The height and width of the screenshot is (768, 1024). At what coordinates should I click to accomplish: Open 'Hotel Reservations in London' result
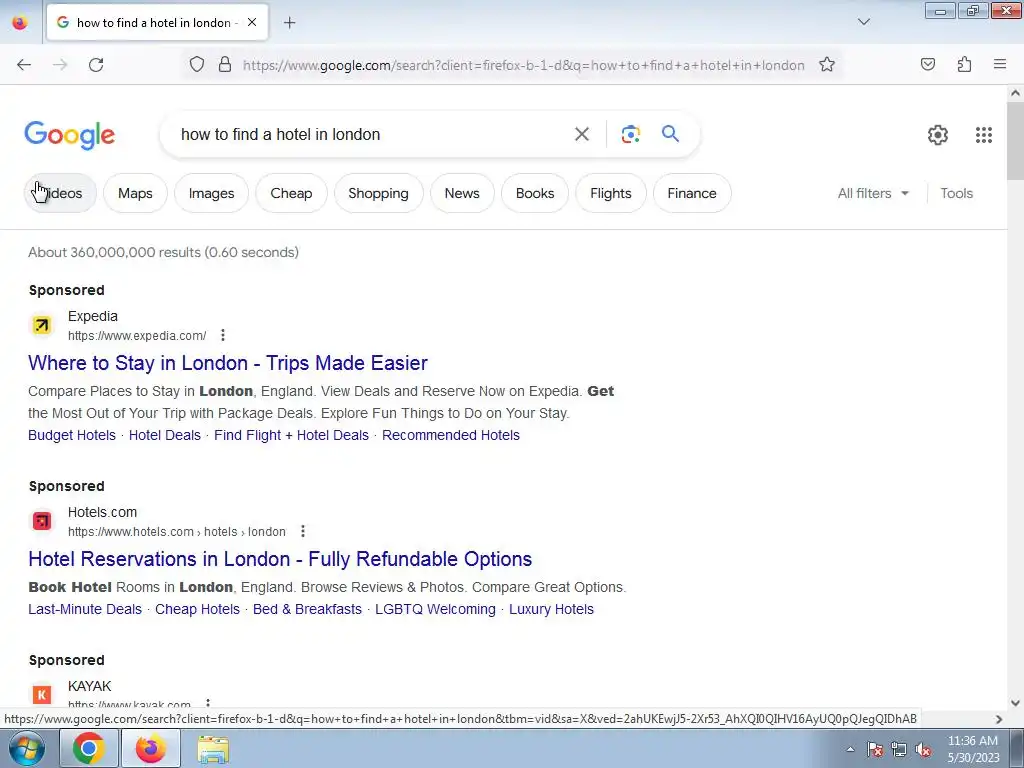(280, 558)
